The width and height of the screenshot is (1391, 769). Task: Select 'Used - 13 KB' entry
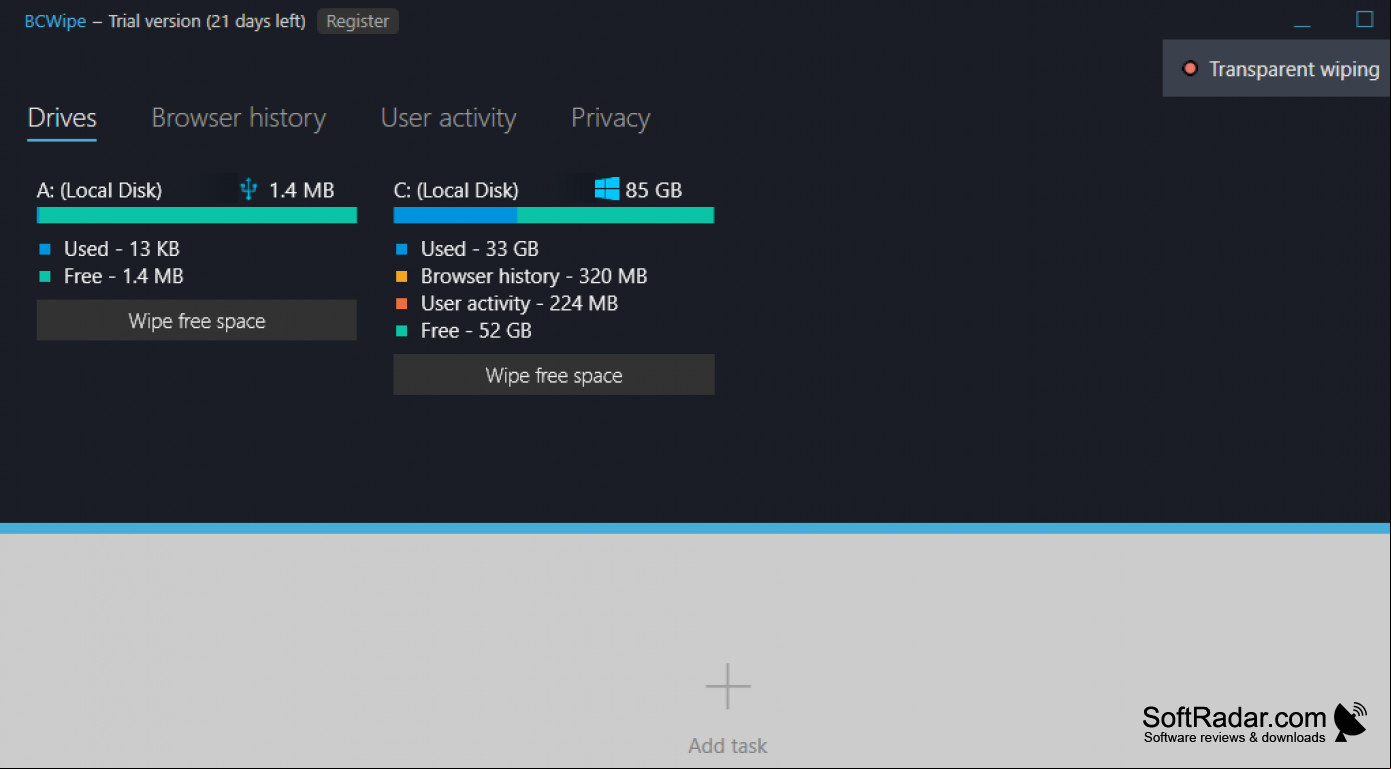pos(122,249)
